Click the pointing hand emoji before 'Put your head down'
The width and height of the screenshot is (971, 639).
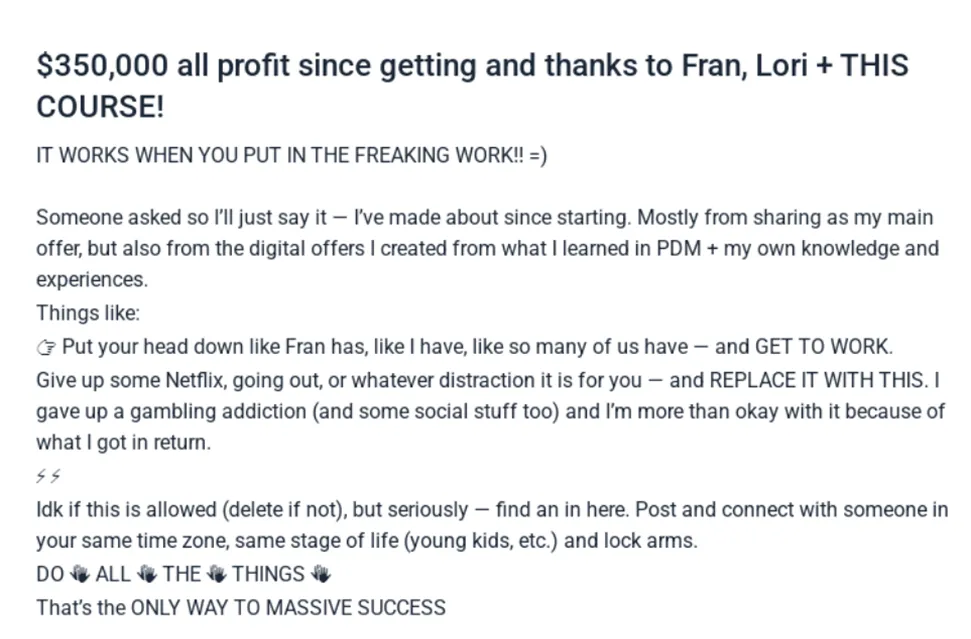[x=46, y=347]
